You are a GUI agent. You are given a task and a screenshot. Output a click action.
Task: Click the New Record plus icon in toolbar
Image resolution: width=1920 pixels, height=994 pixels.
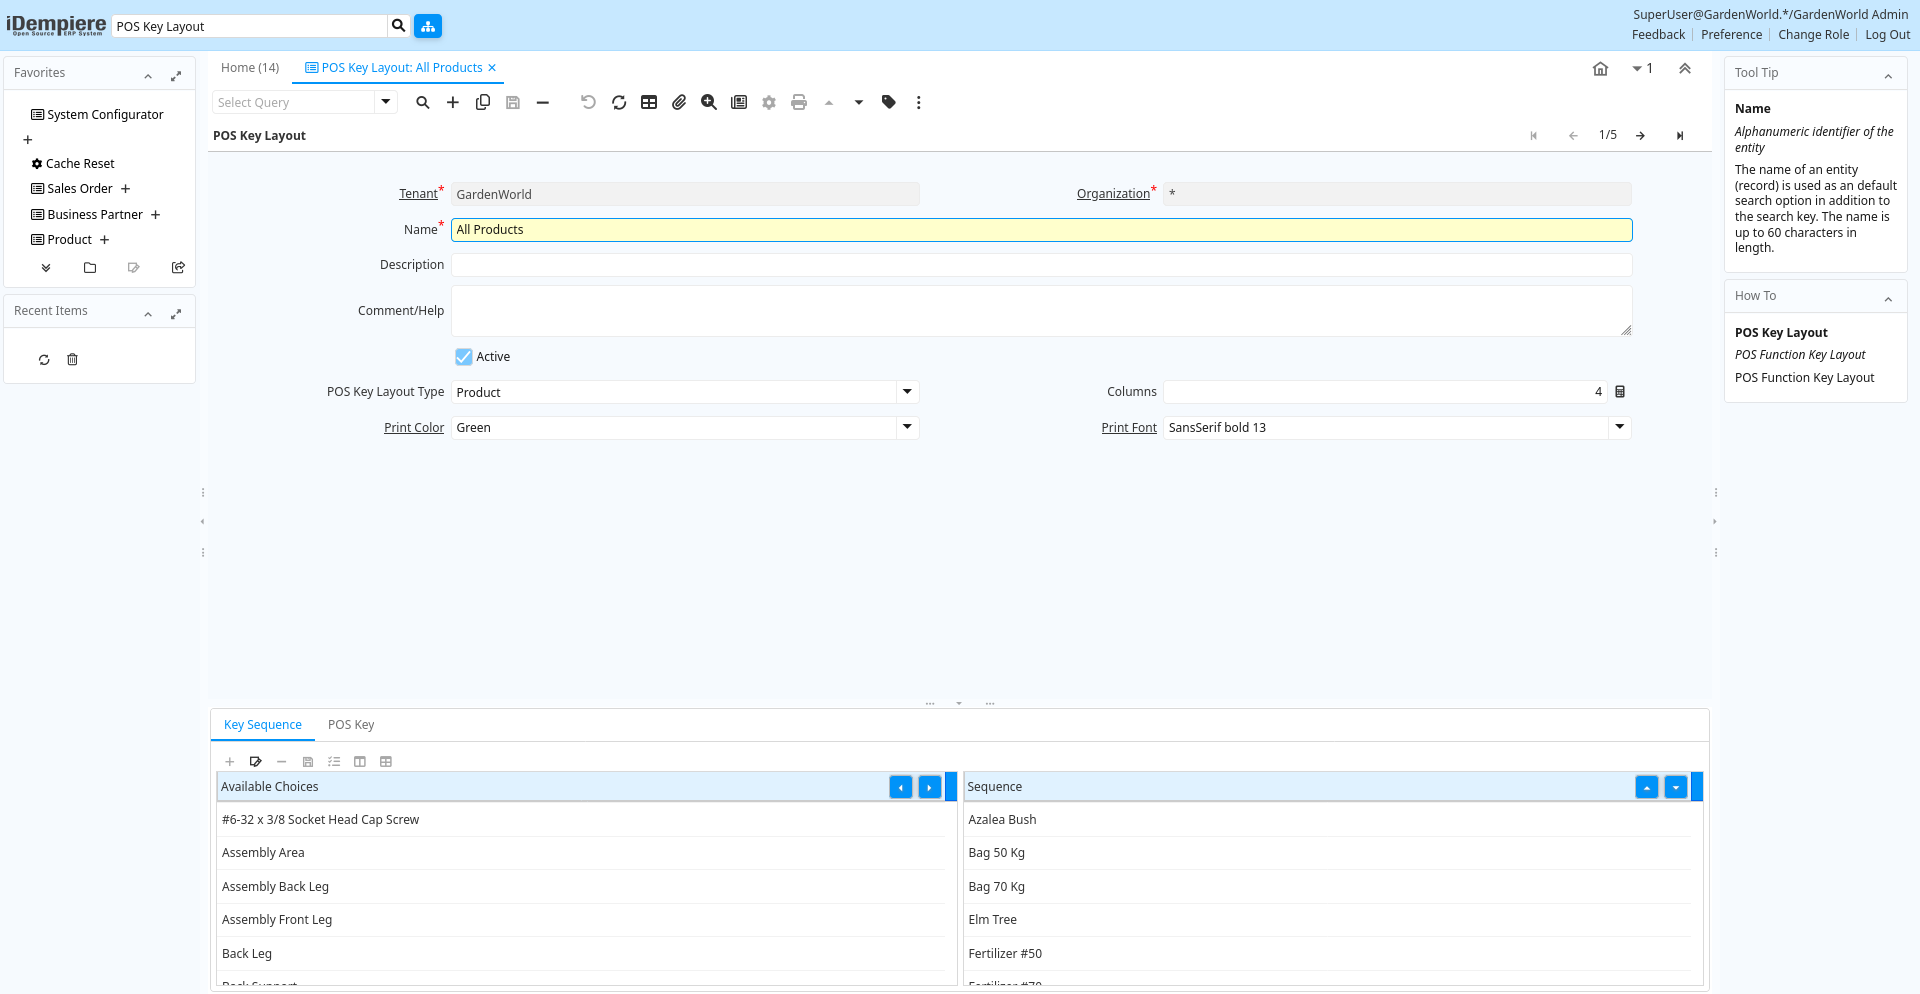click(x=453, y=102)
